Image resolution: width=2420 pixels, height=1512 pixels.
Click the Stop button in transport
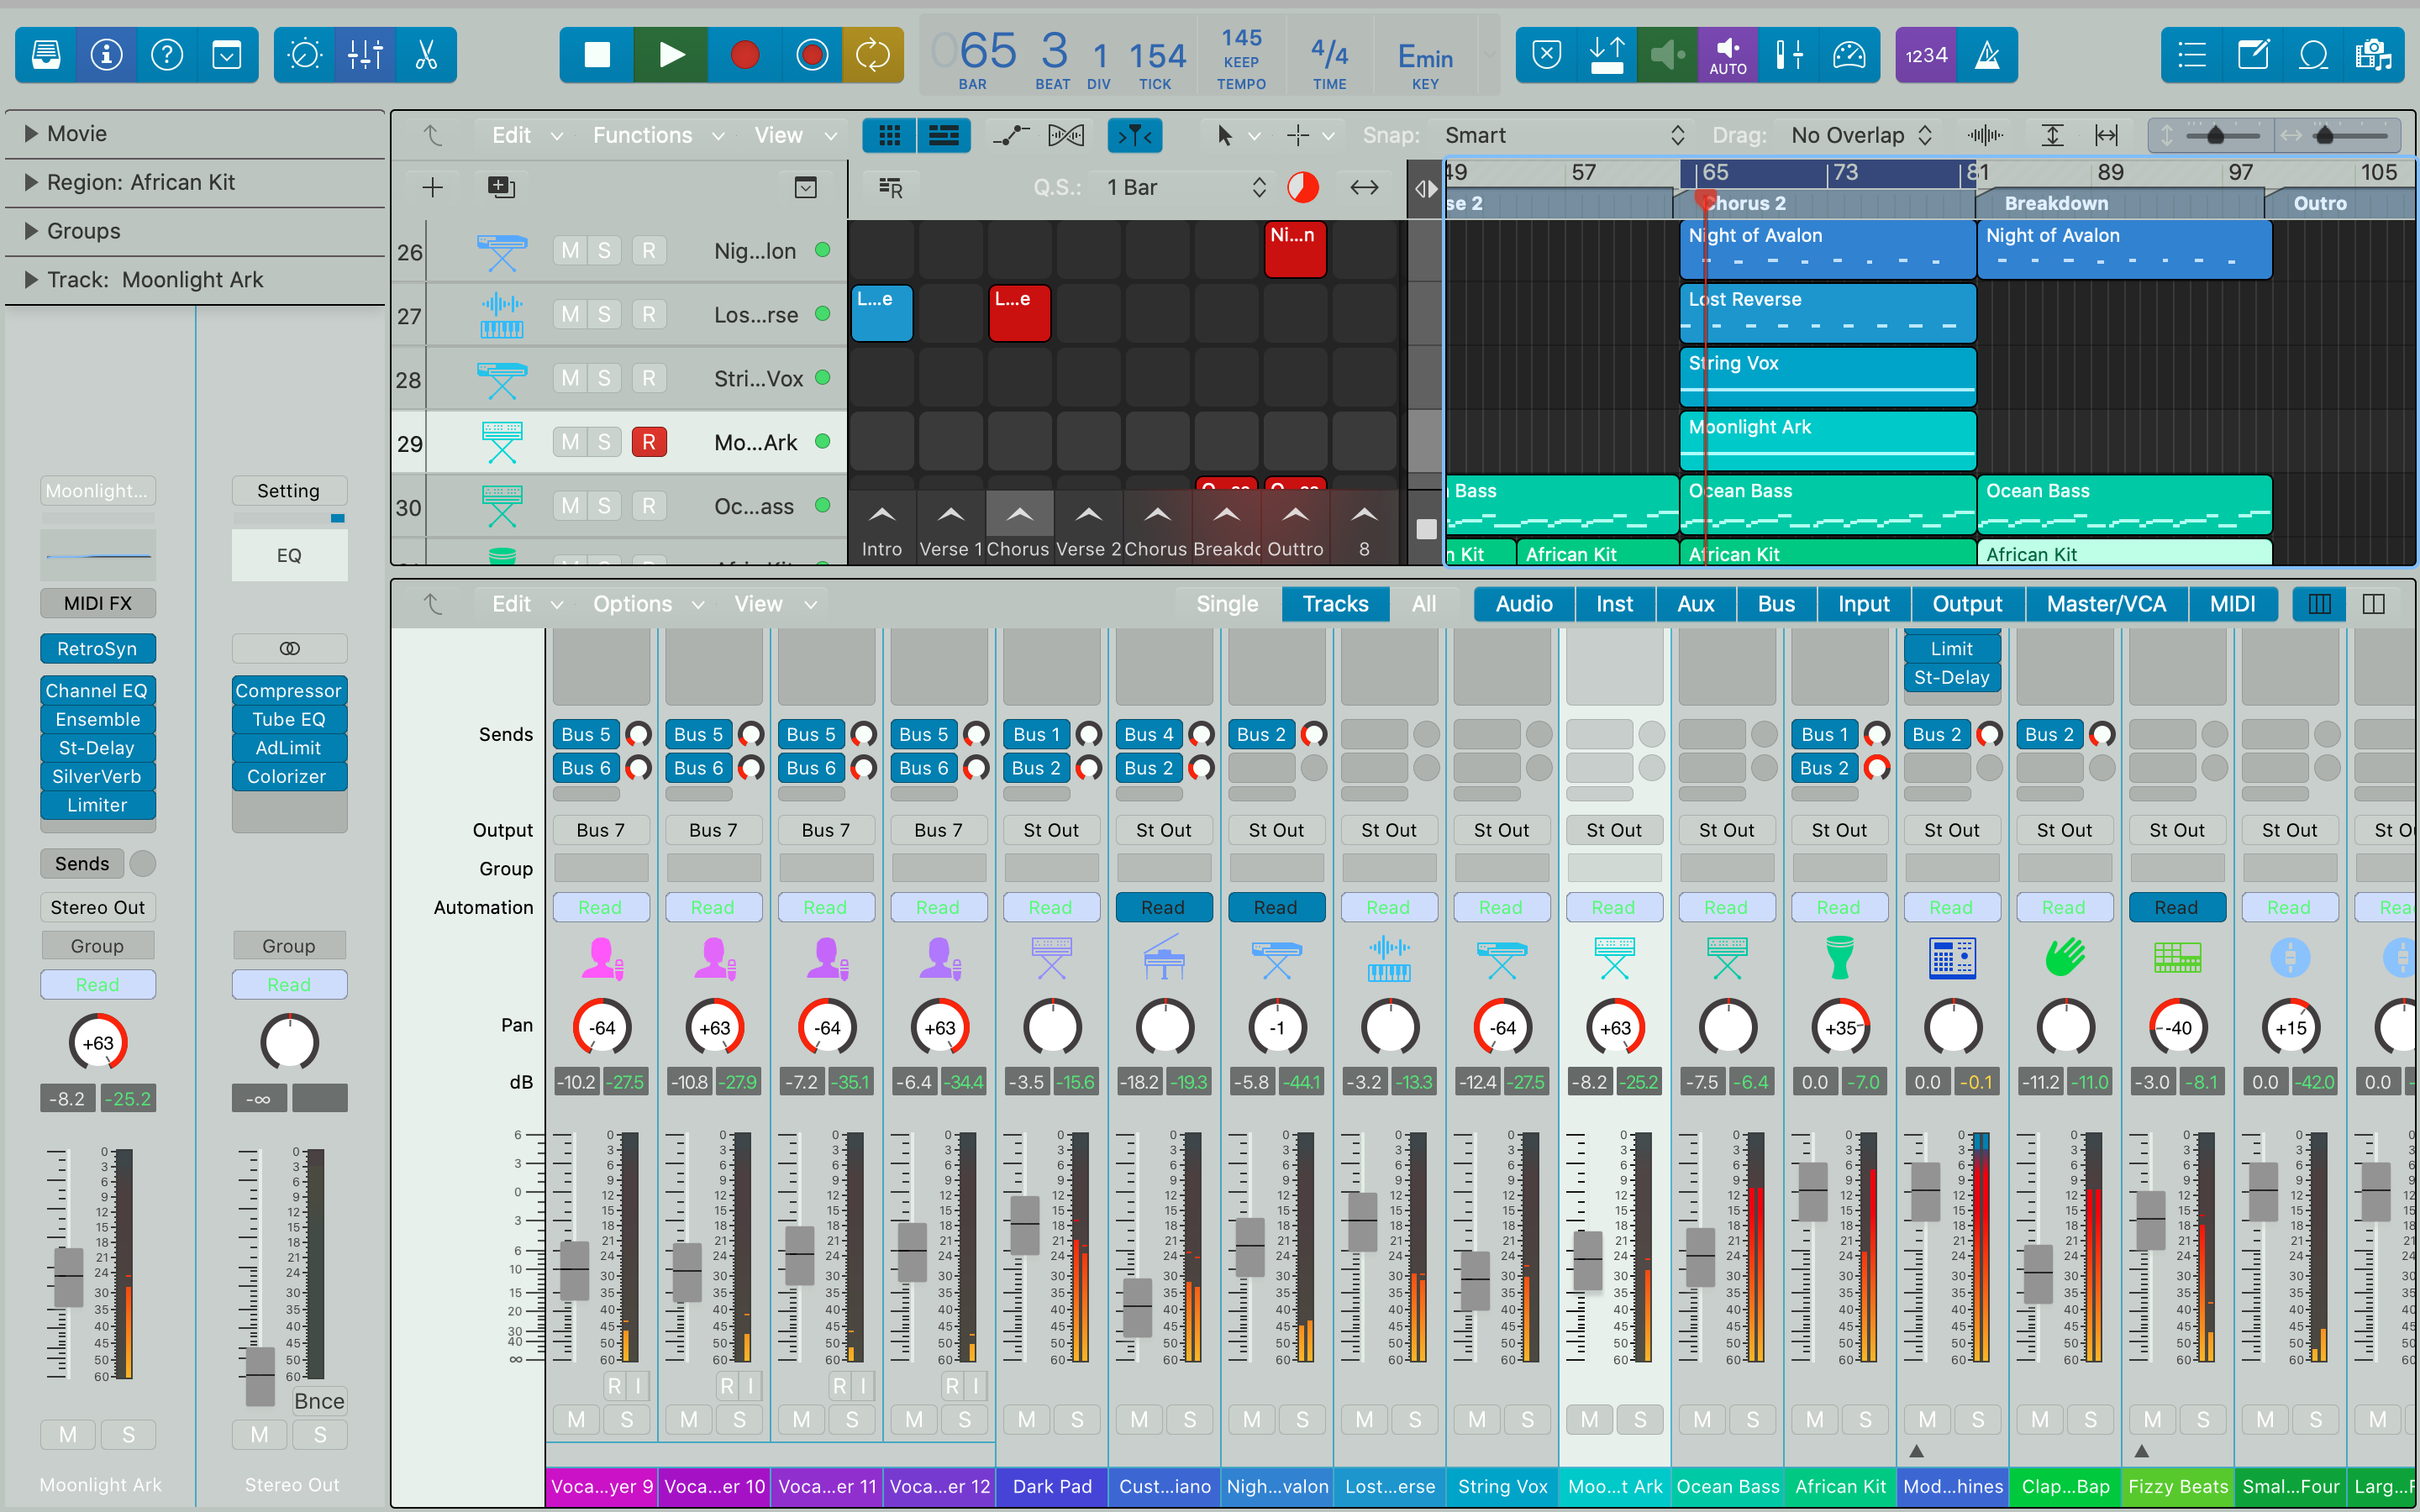tap(597, 55)
